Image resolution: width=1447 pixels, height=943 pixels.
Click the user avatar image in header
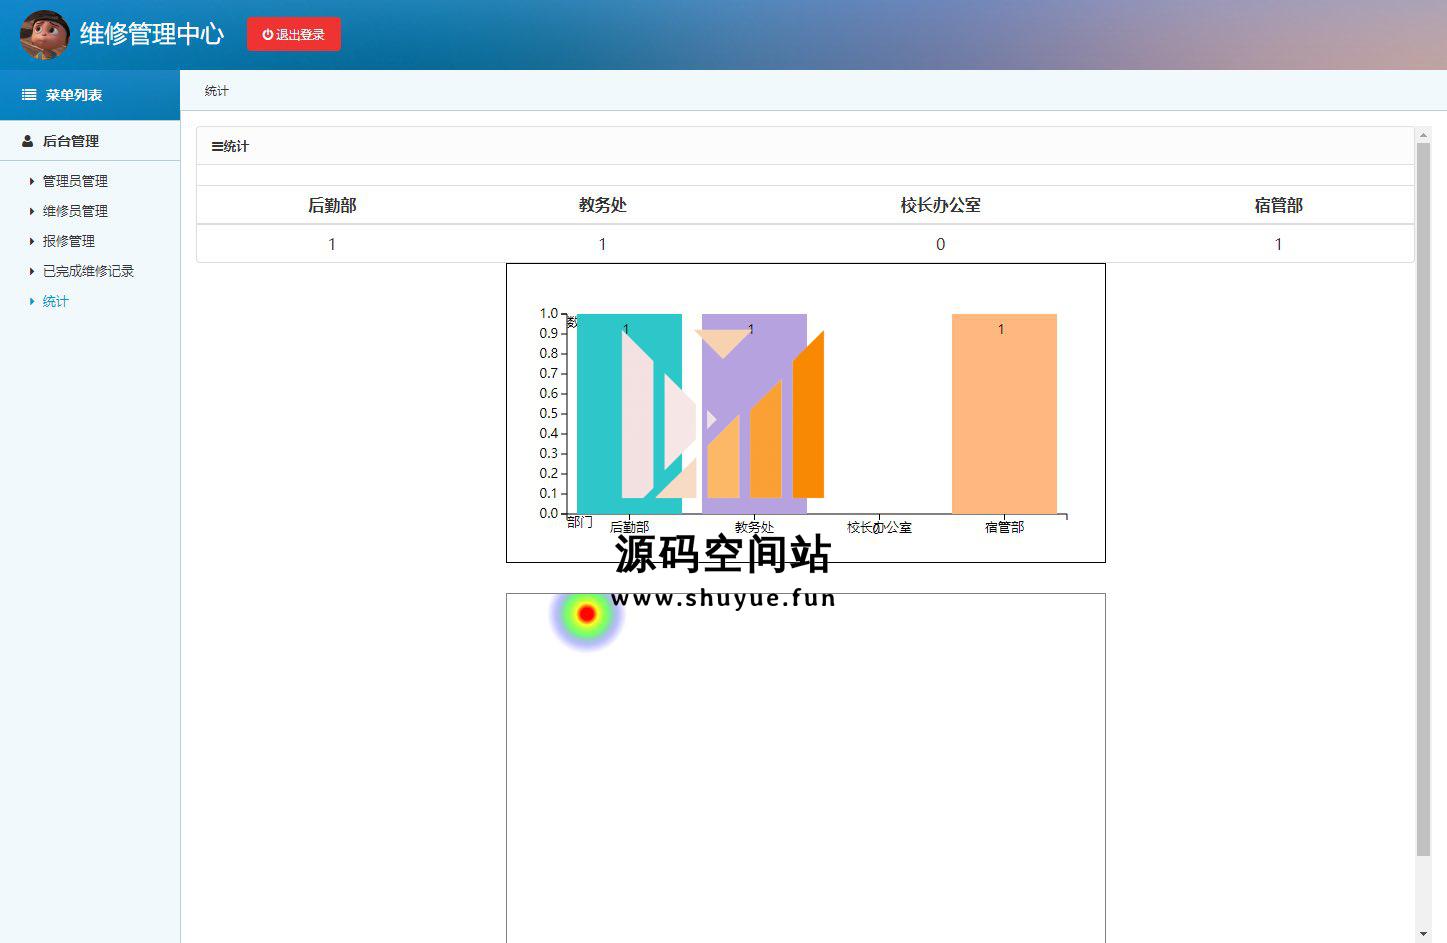tap(45, 35)
